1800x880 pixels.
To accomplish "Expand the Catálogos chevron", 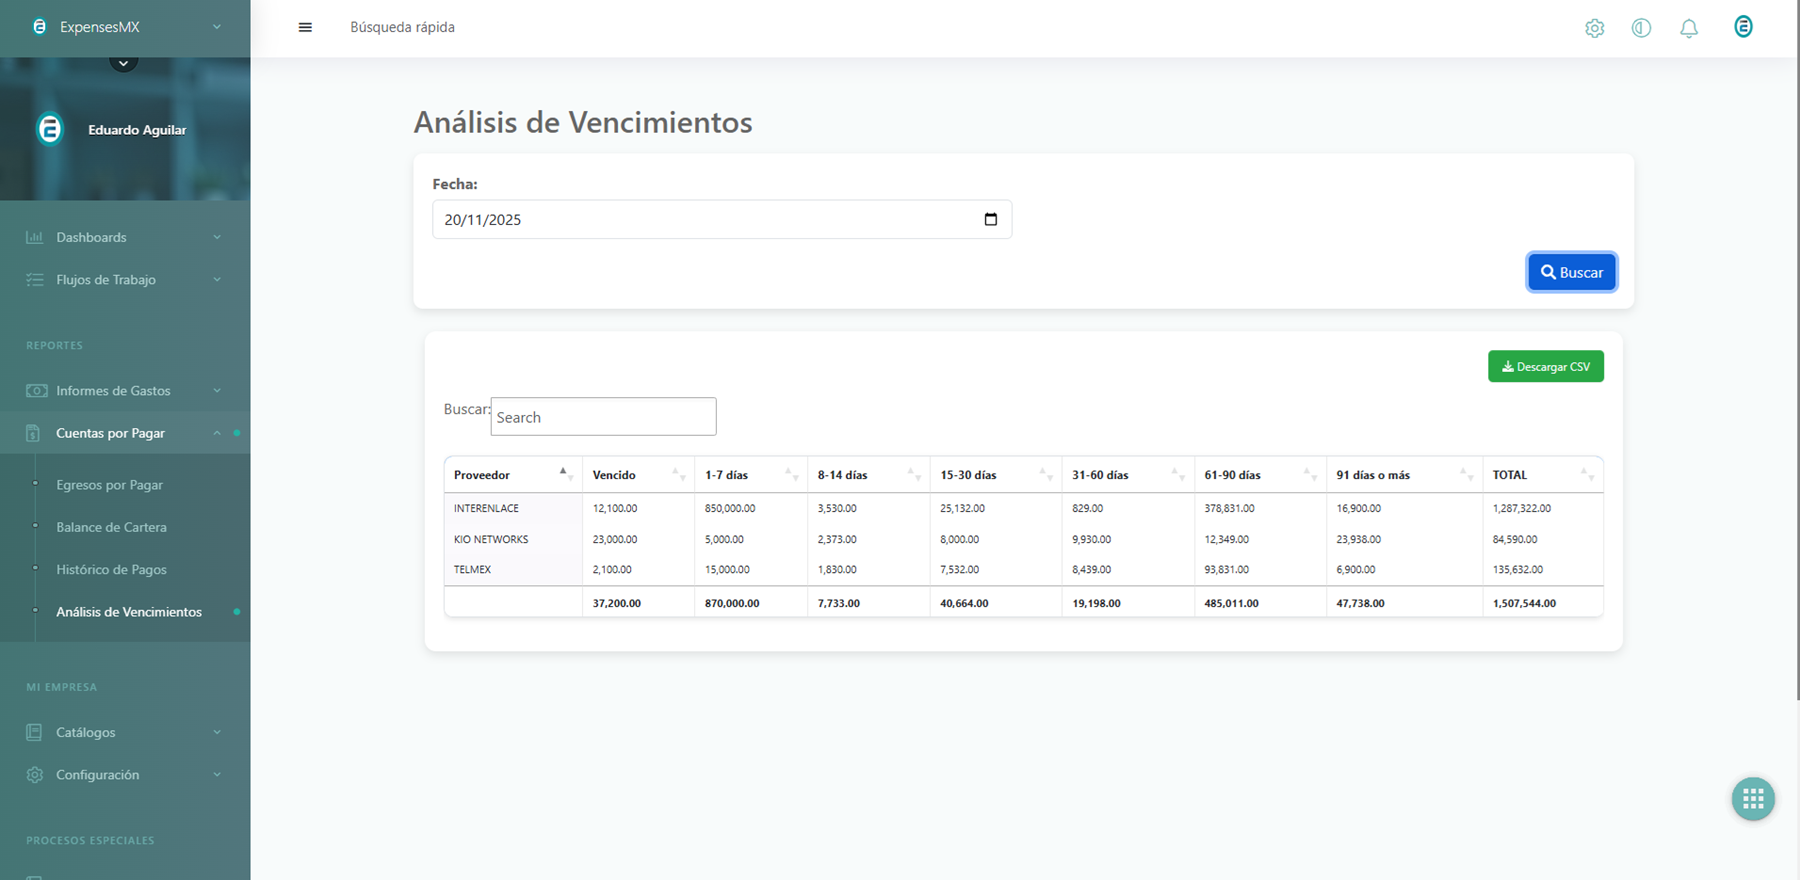I will 217,732.
